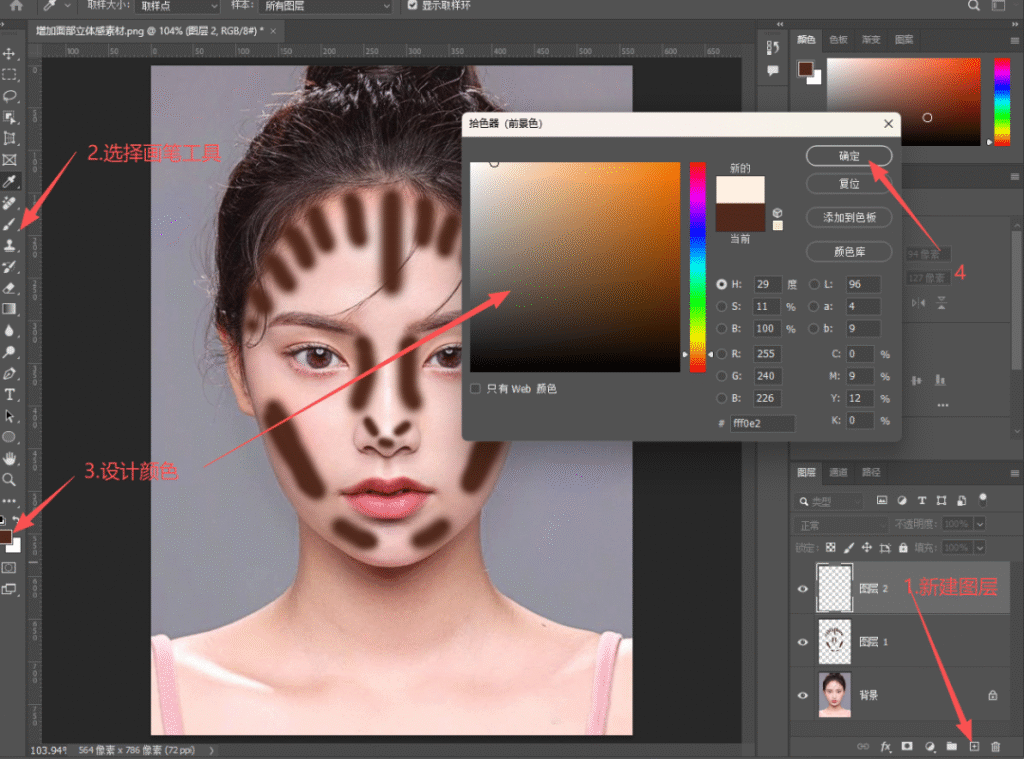
Task: Click the 确定 button
Action: click(849, 156)
